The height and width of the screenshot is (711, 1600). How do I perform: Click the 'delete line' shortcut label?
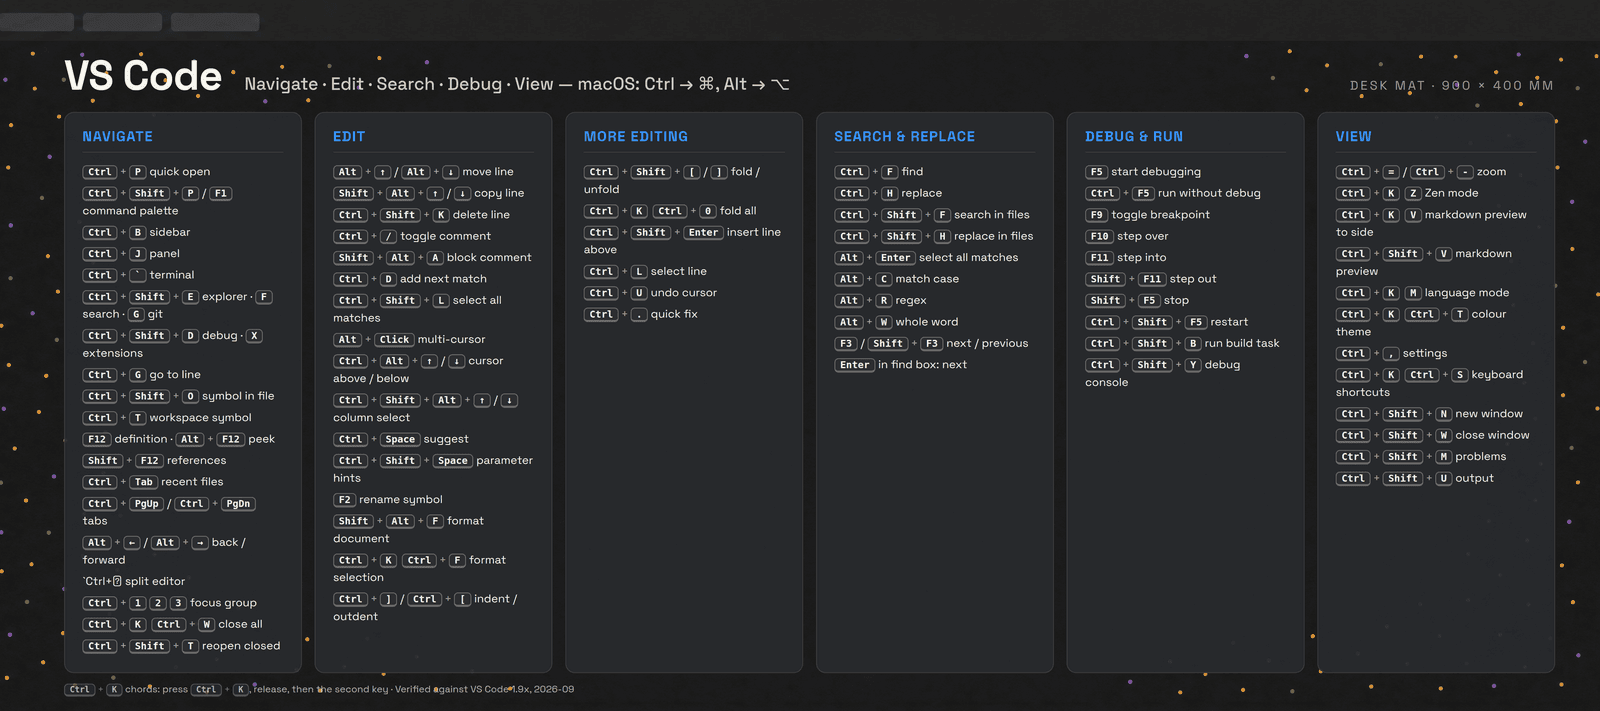coord(481,215)
